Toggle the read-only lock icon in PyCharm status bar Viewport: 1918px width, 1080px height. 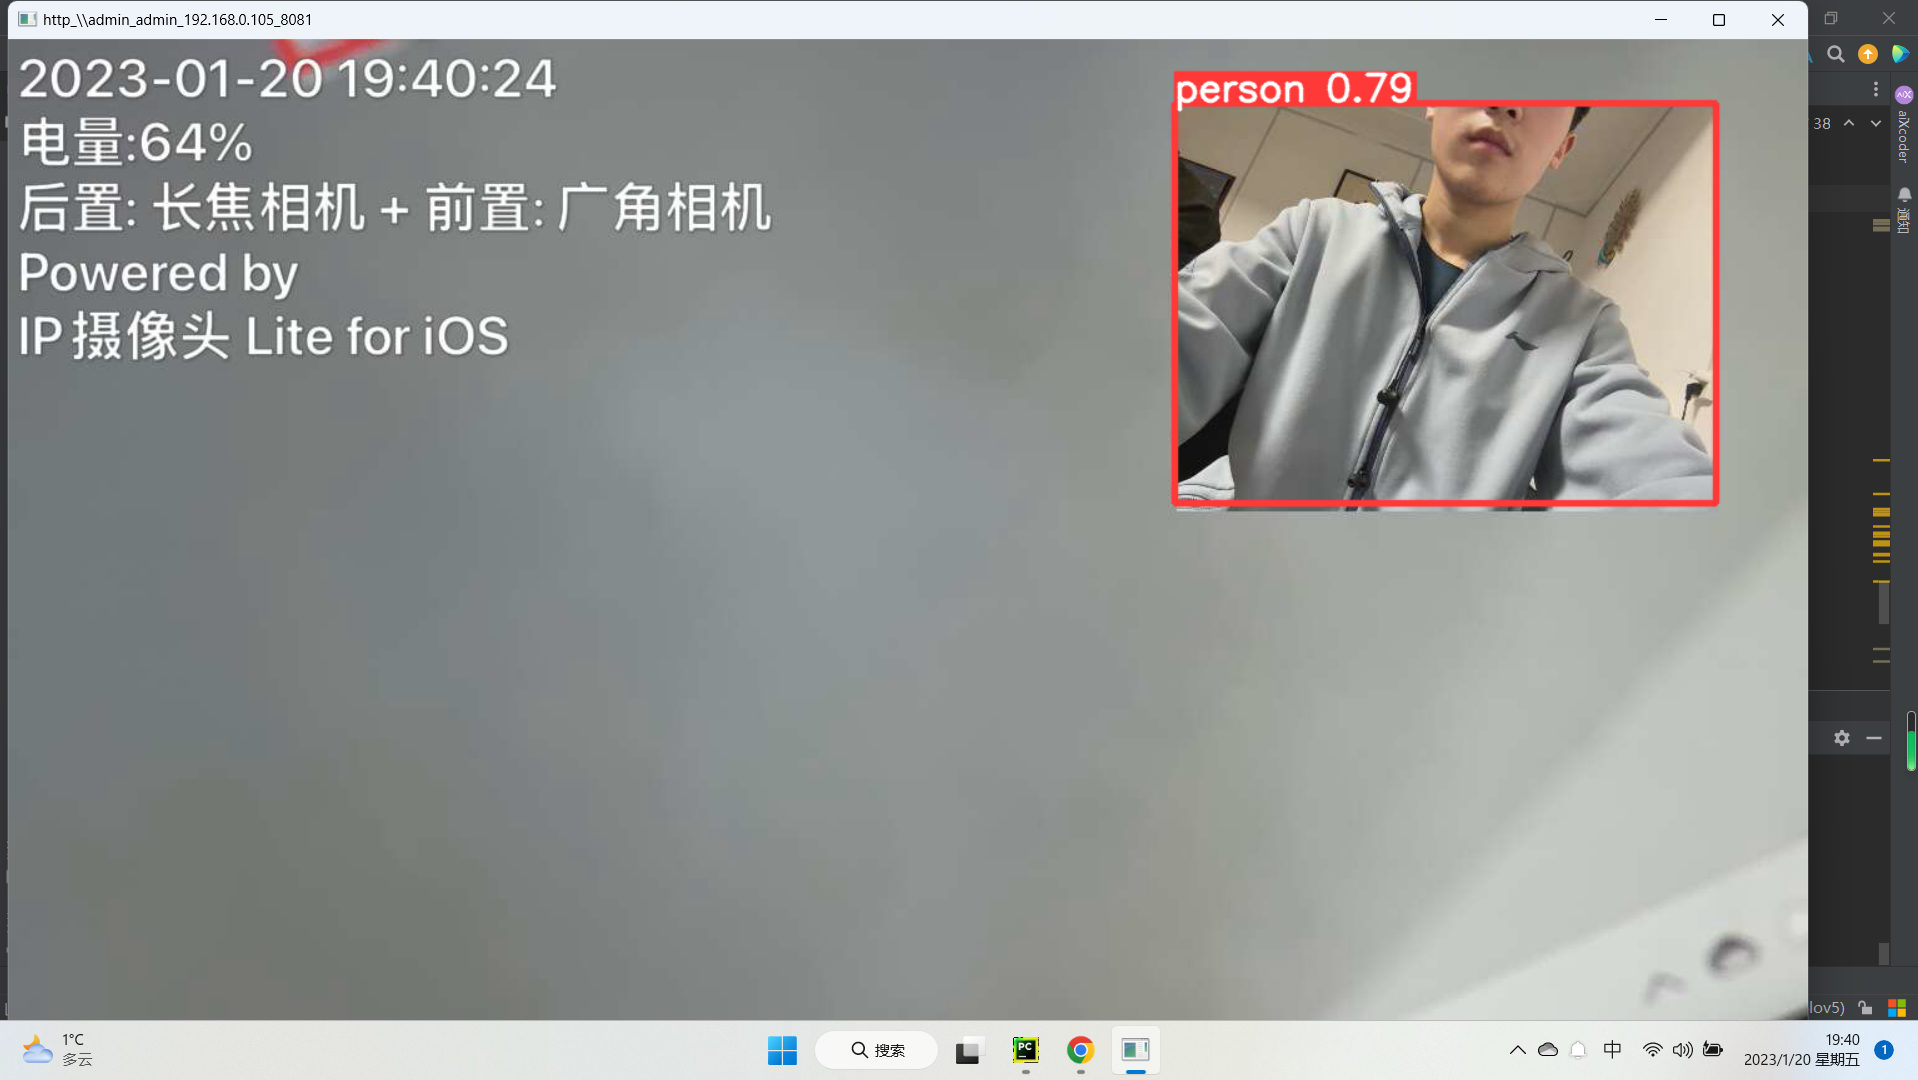pyautogui.click(x=1865, y=1007)
